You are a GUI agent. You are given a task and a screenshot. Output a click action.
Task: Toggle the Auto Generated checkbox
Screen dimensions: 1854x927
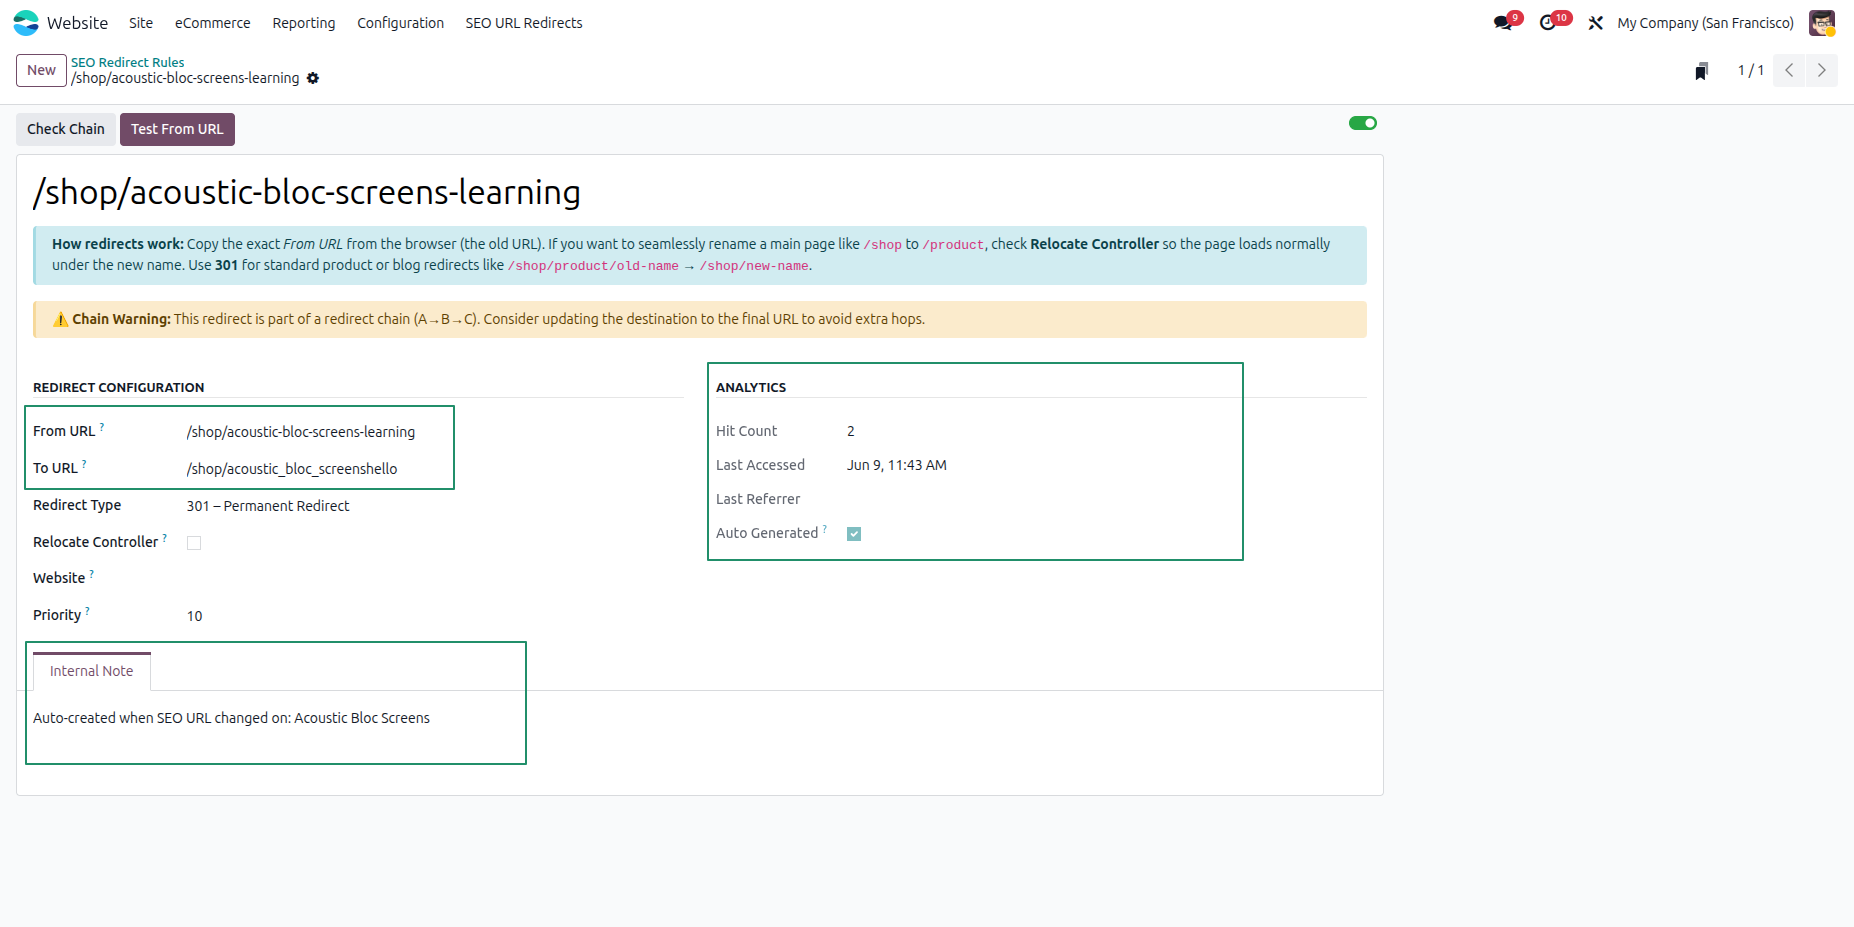[x=854, y=534]
